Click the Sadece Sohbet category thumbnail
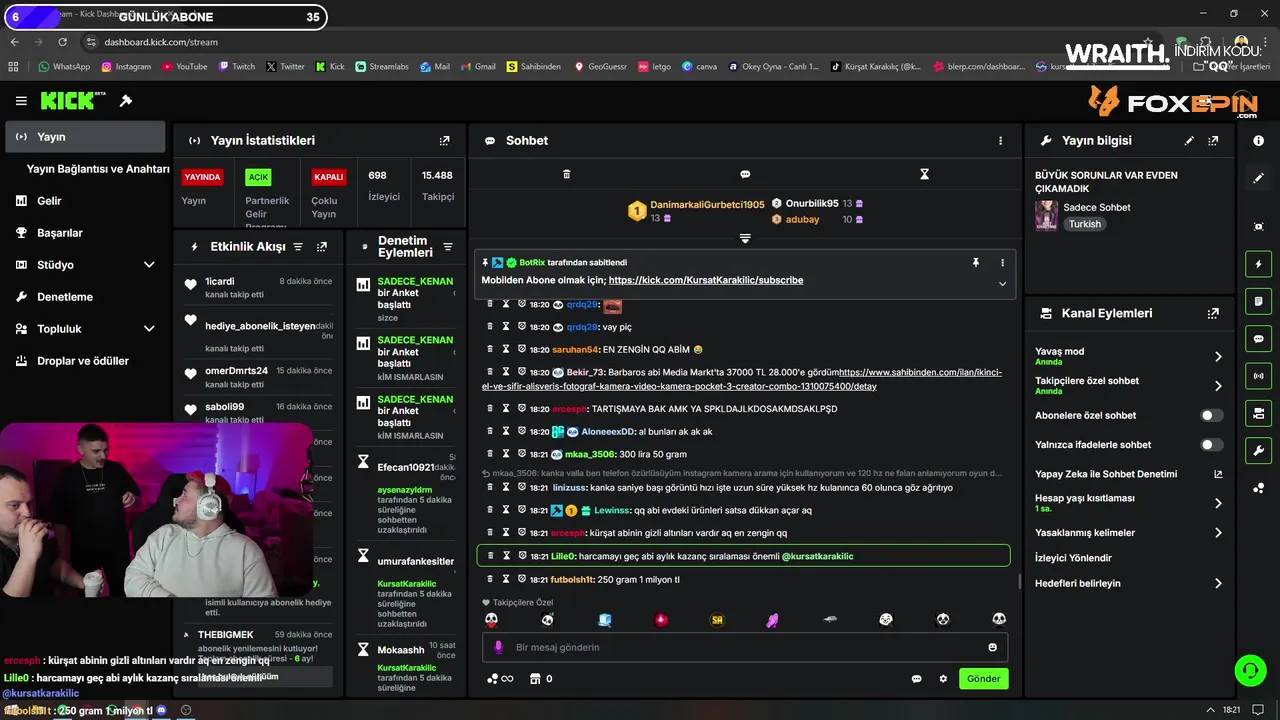 pos(1046,215)
